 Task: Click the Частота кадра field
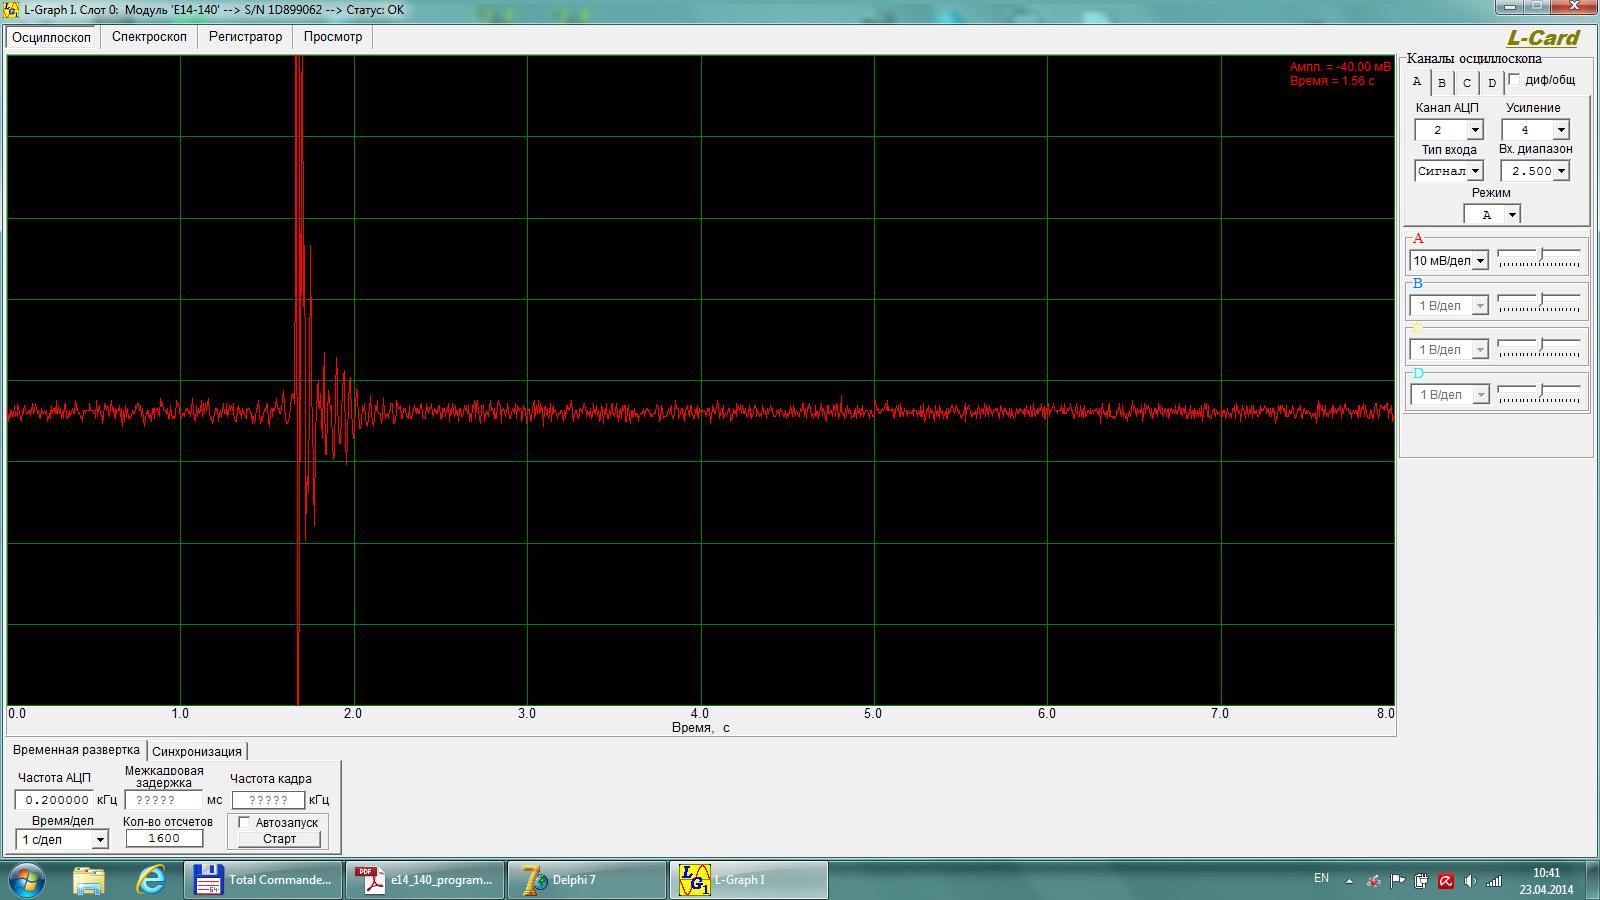[x=268, y=800]
